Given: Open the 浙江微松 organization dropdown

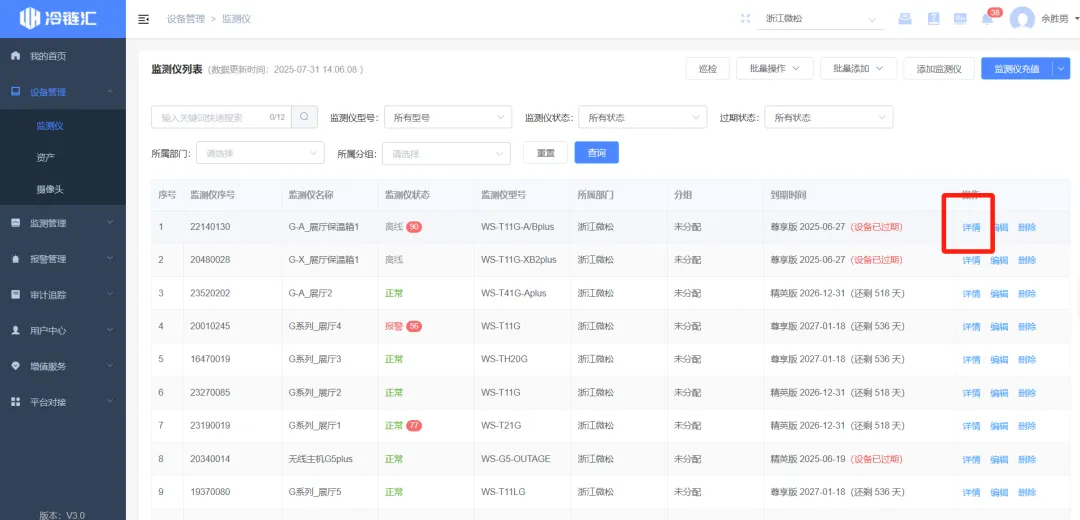Looking at the screenshot, I should point(820,19).
